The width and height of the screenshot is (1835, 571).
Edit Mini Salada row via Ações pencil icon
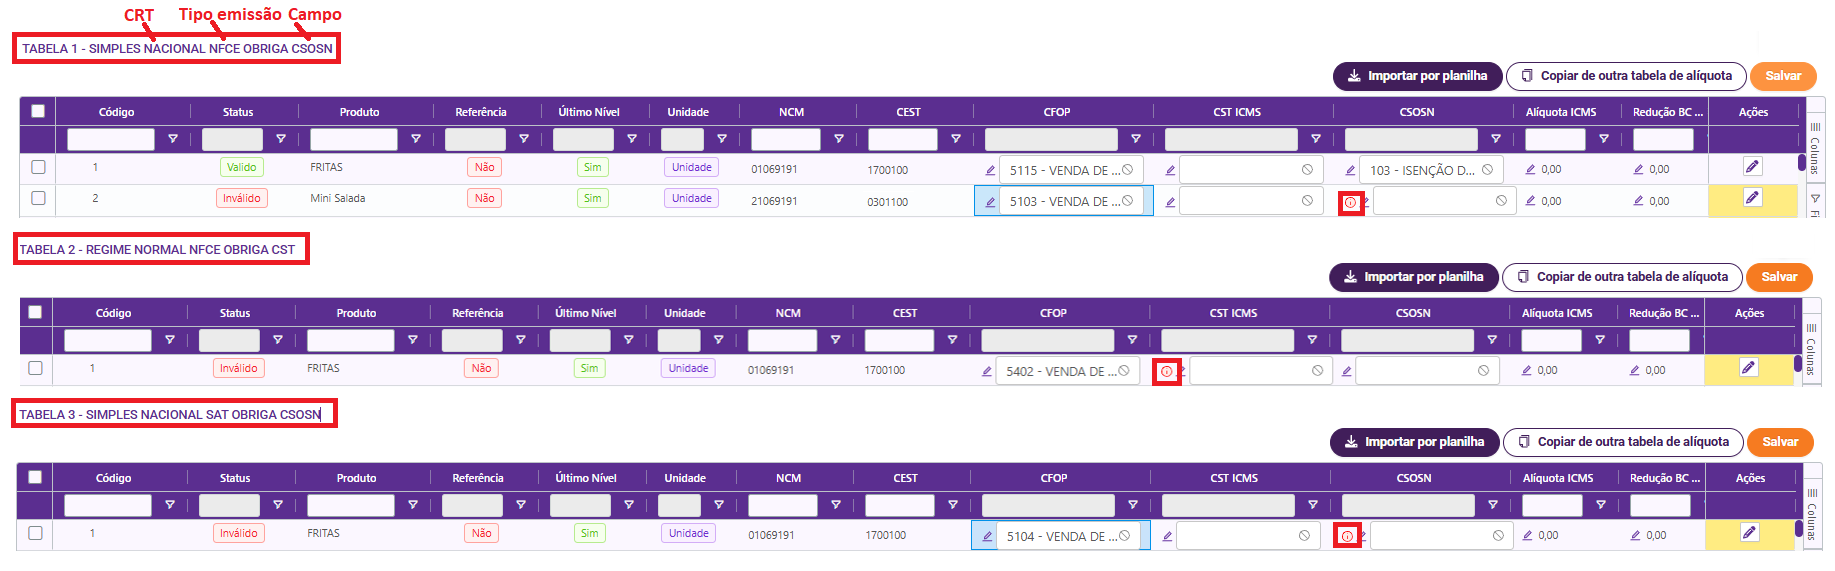[1752, 198]
